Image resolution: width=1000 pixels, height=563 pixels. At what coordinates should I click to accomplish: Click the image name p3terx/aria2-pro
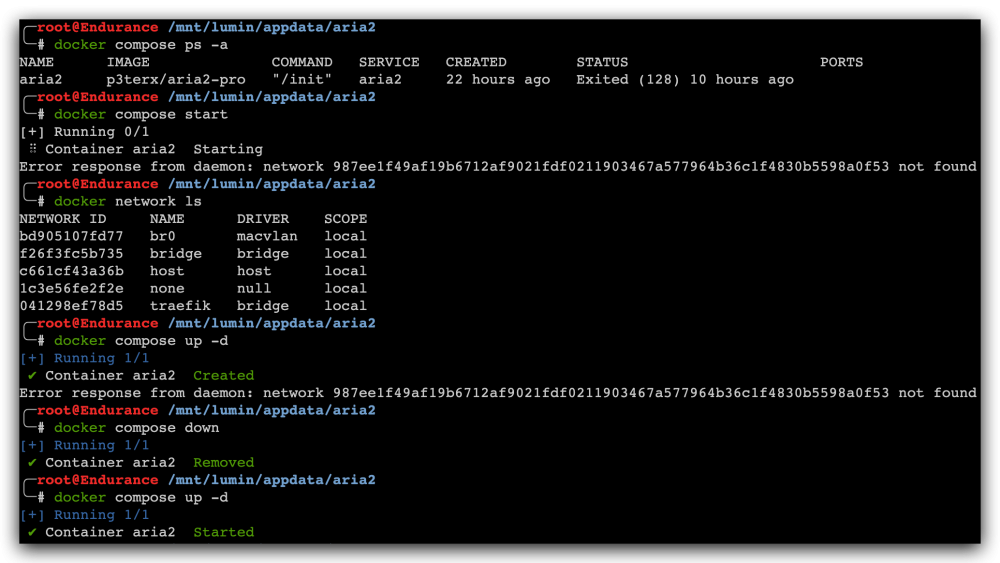click(175, 80)
